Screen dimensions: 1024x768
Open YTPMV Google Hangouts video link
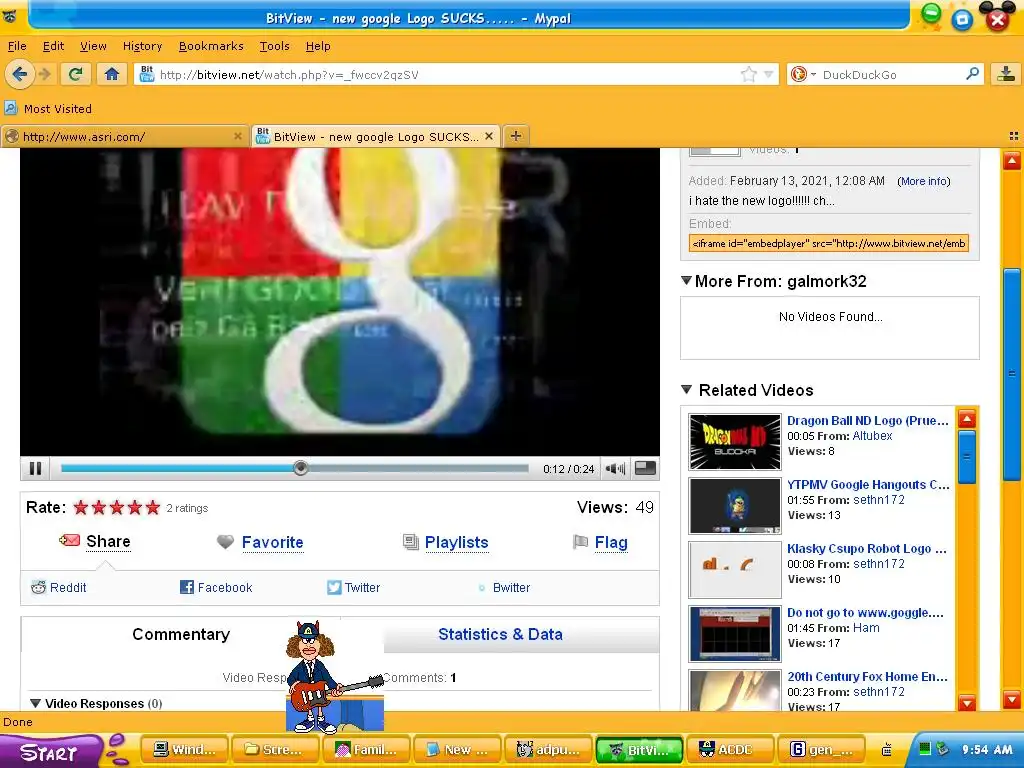(x=867, y=485)
